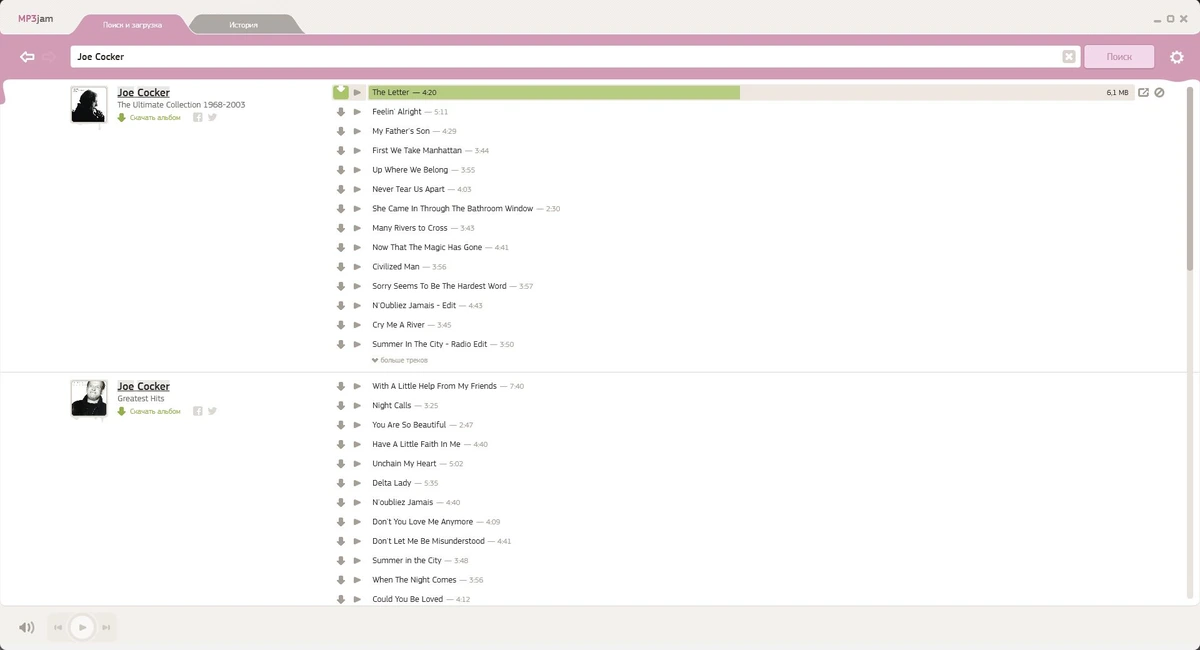This screenshot has width=1200, height=650.
Task: Select track title Don't You Love Me Anymore
Action: tap(422, 522)
